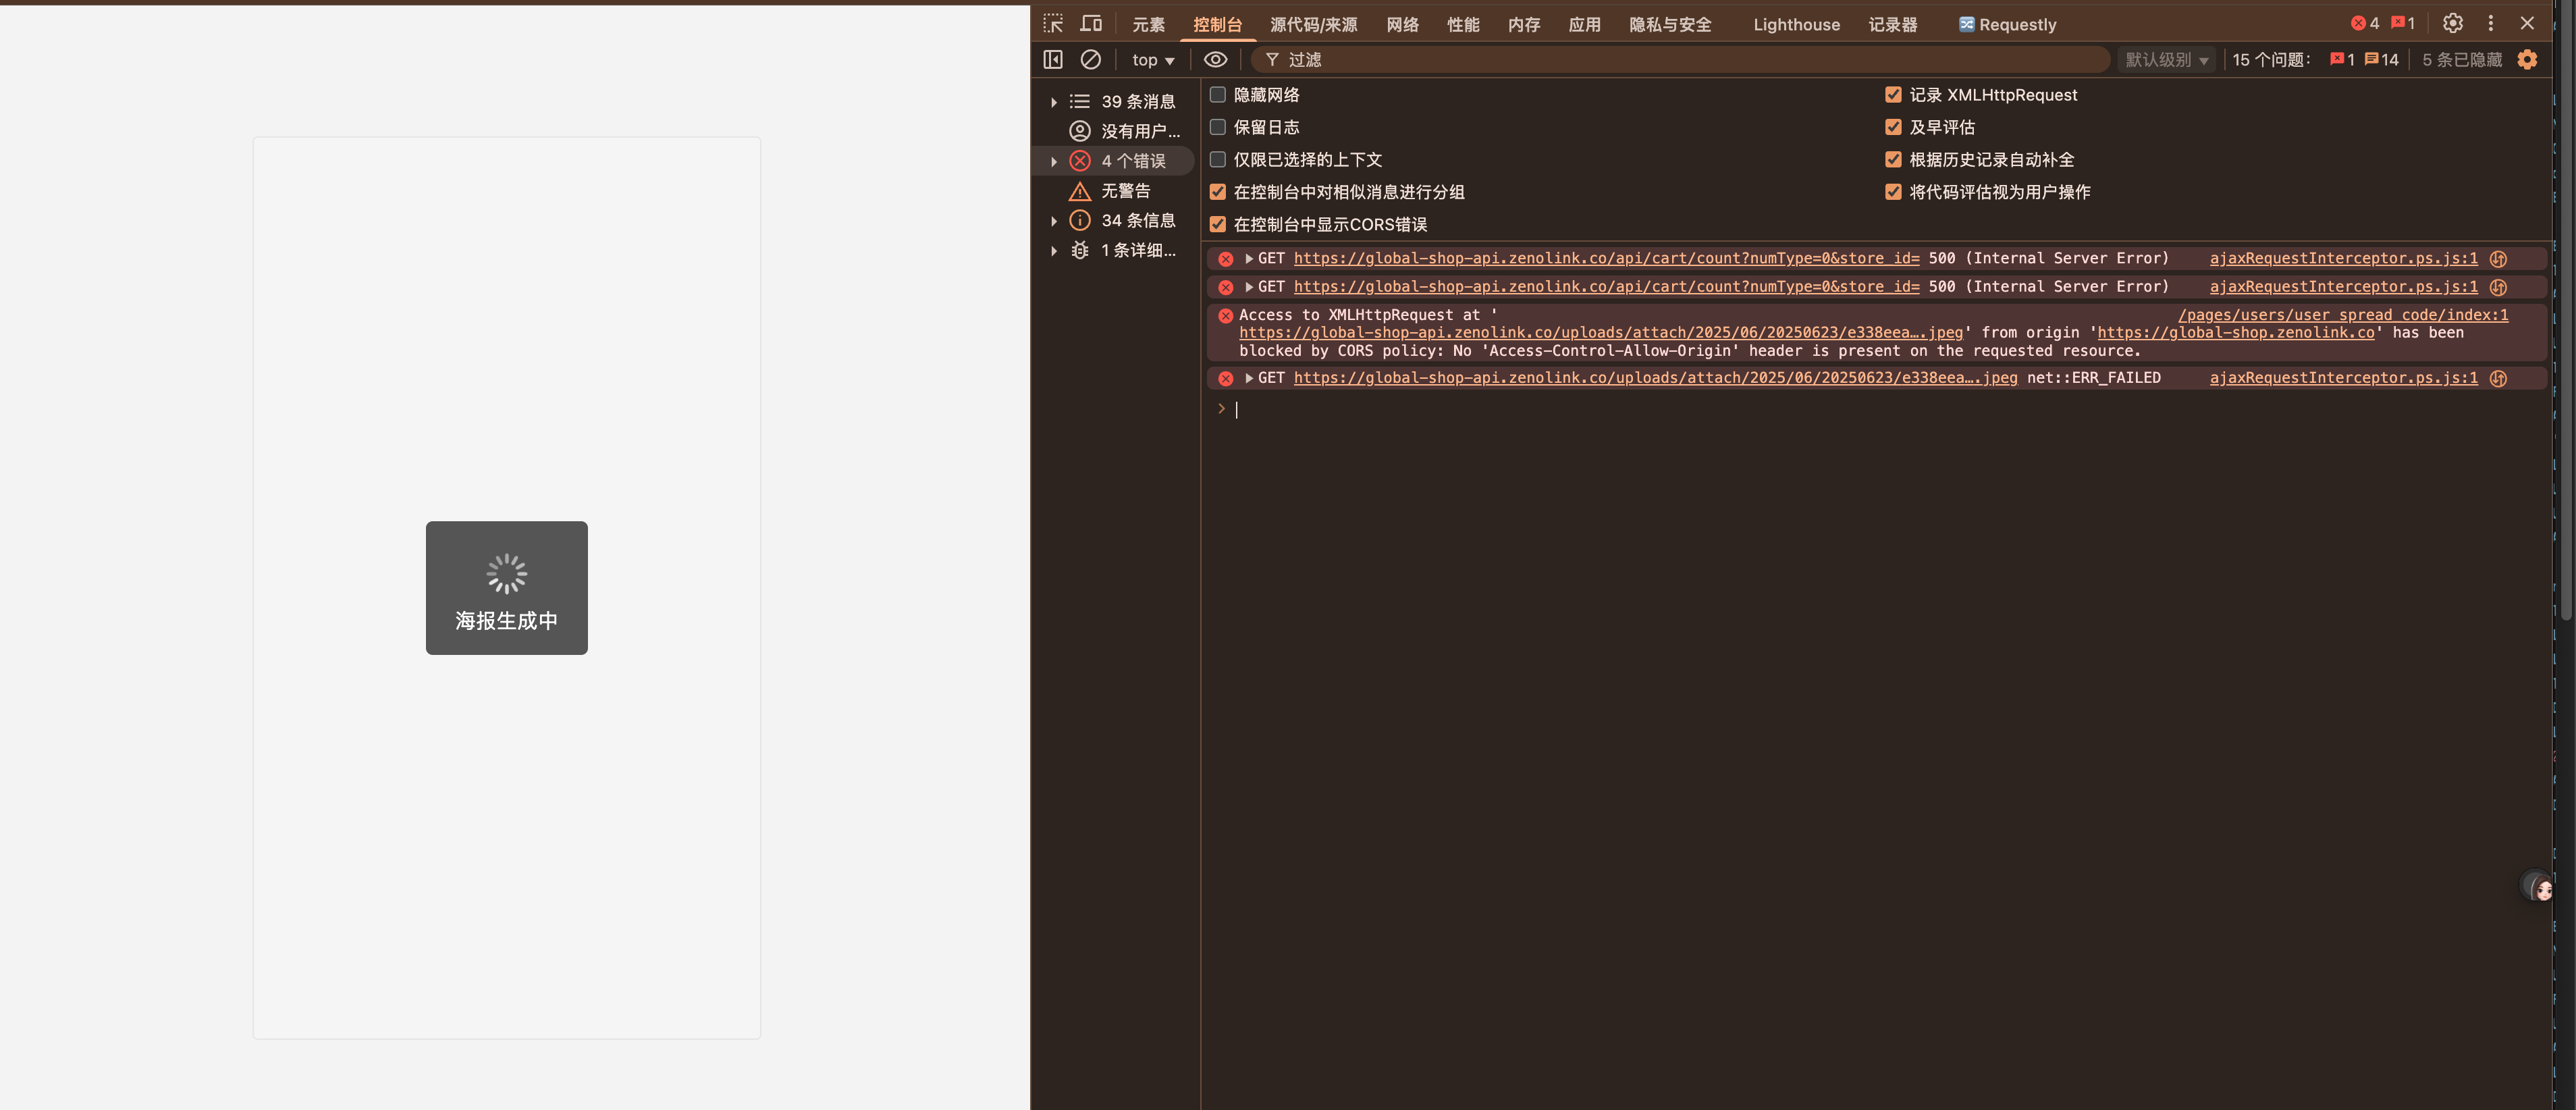Image resolution: width=2576 pixels, height=1110 pixels.
Task: Uncheck 将代码评估视为用户操作 option
Action: click(1893, 192)
